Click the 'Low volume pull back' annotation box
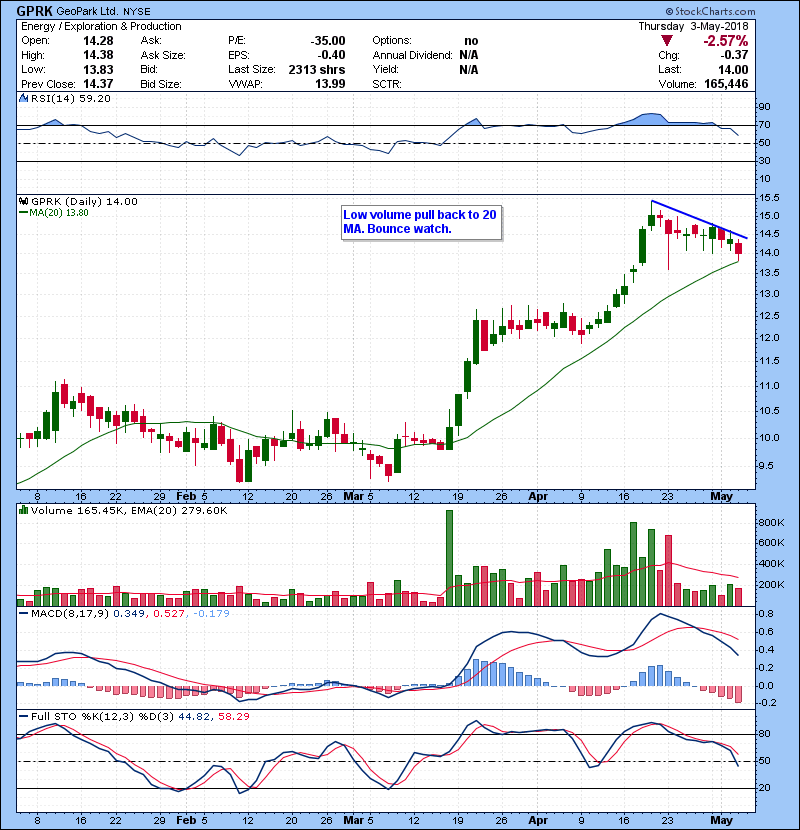800x830 pixels. tap(421, 222)
